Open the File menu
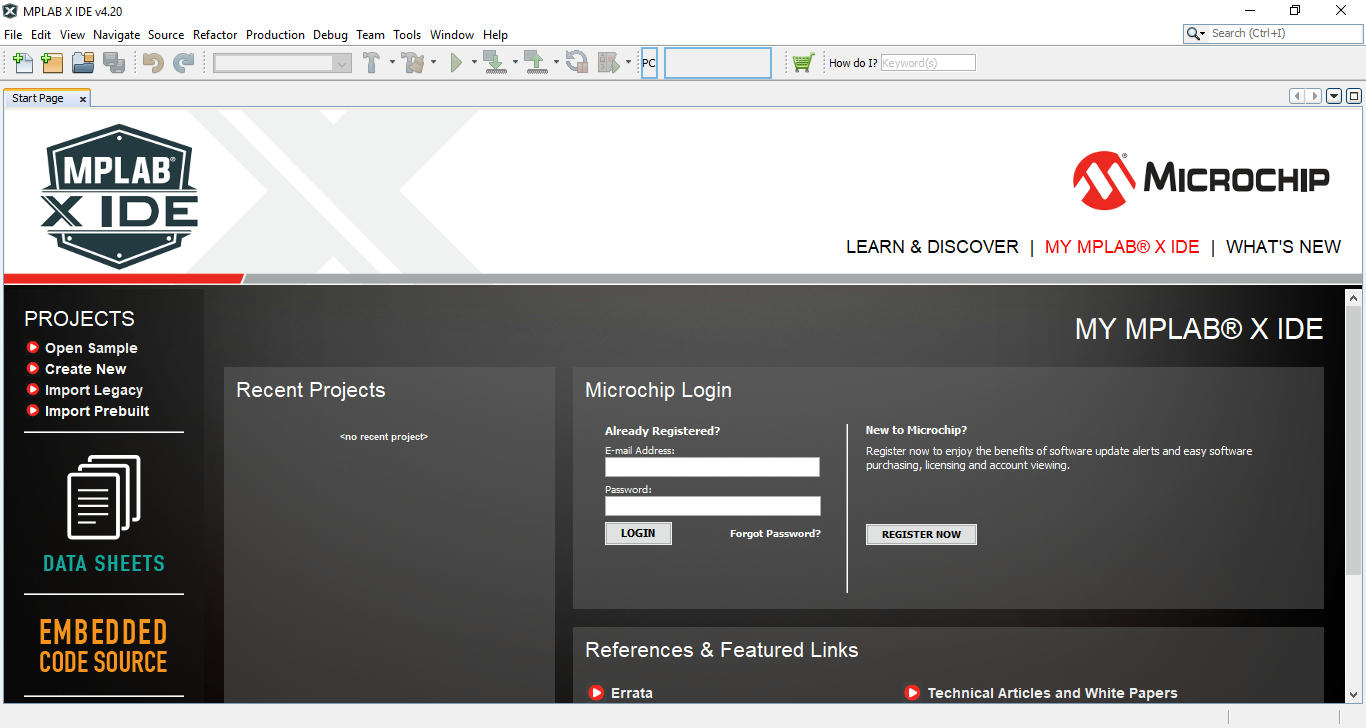 tap(13, 35)
